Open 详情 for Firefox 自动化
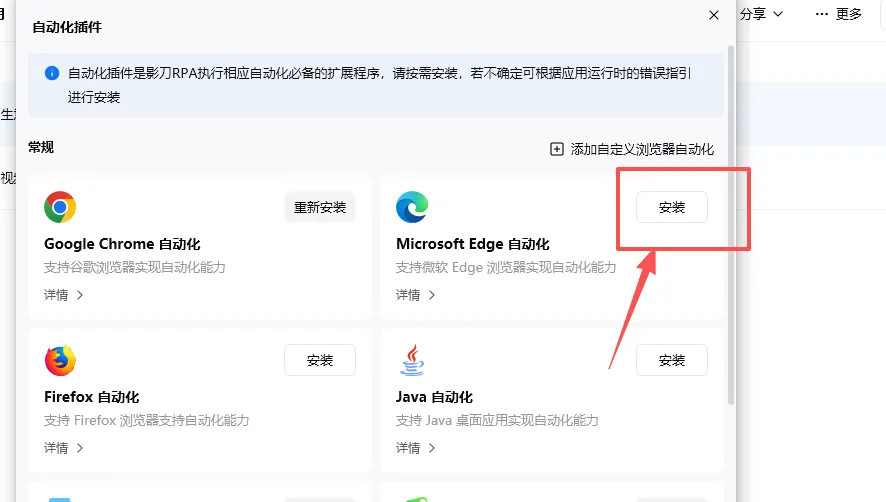This screenshot has width=886, height=502. click(63, 448)
